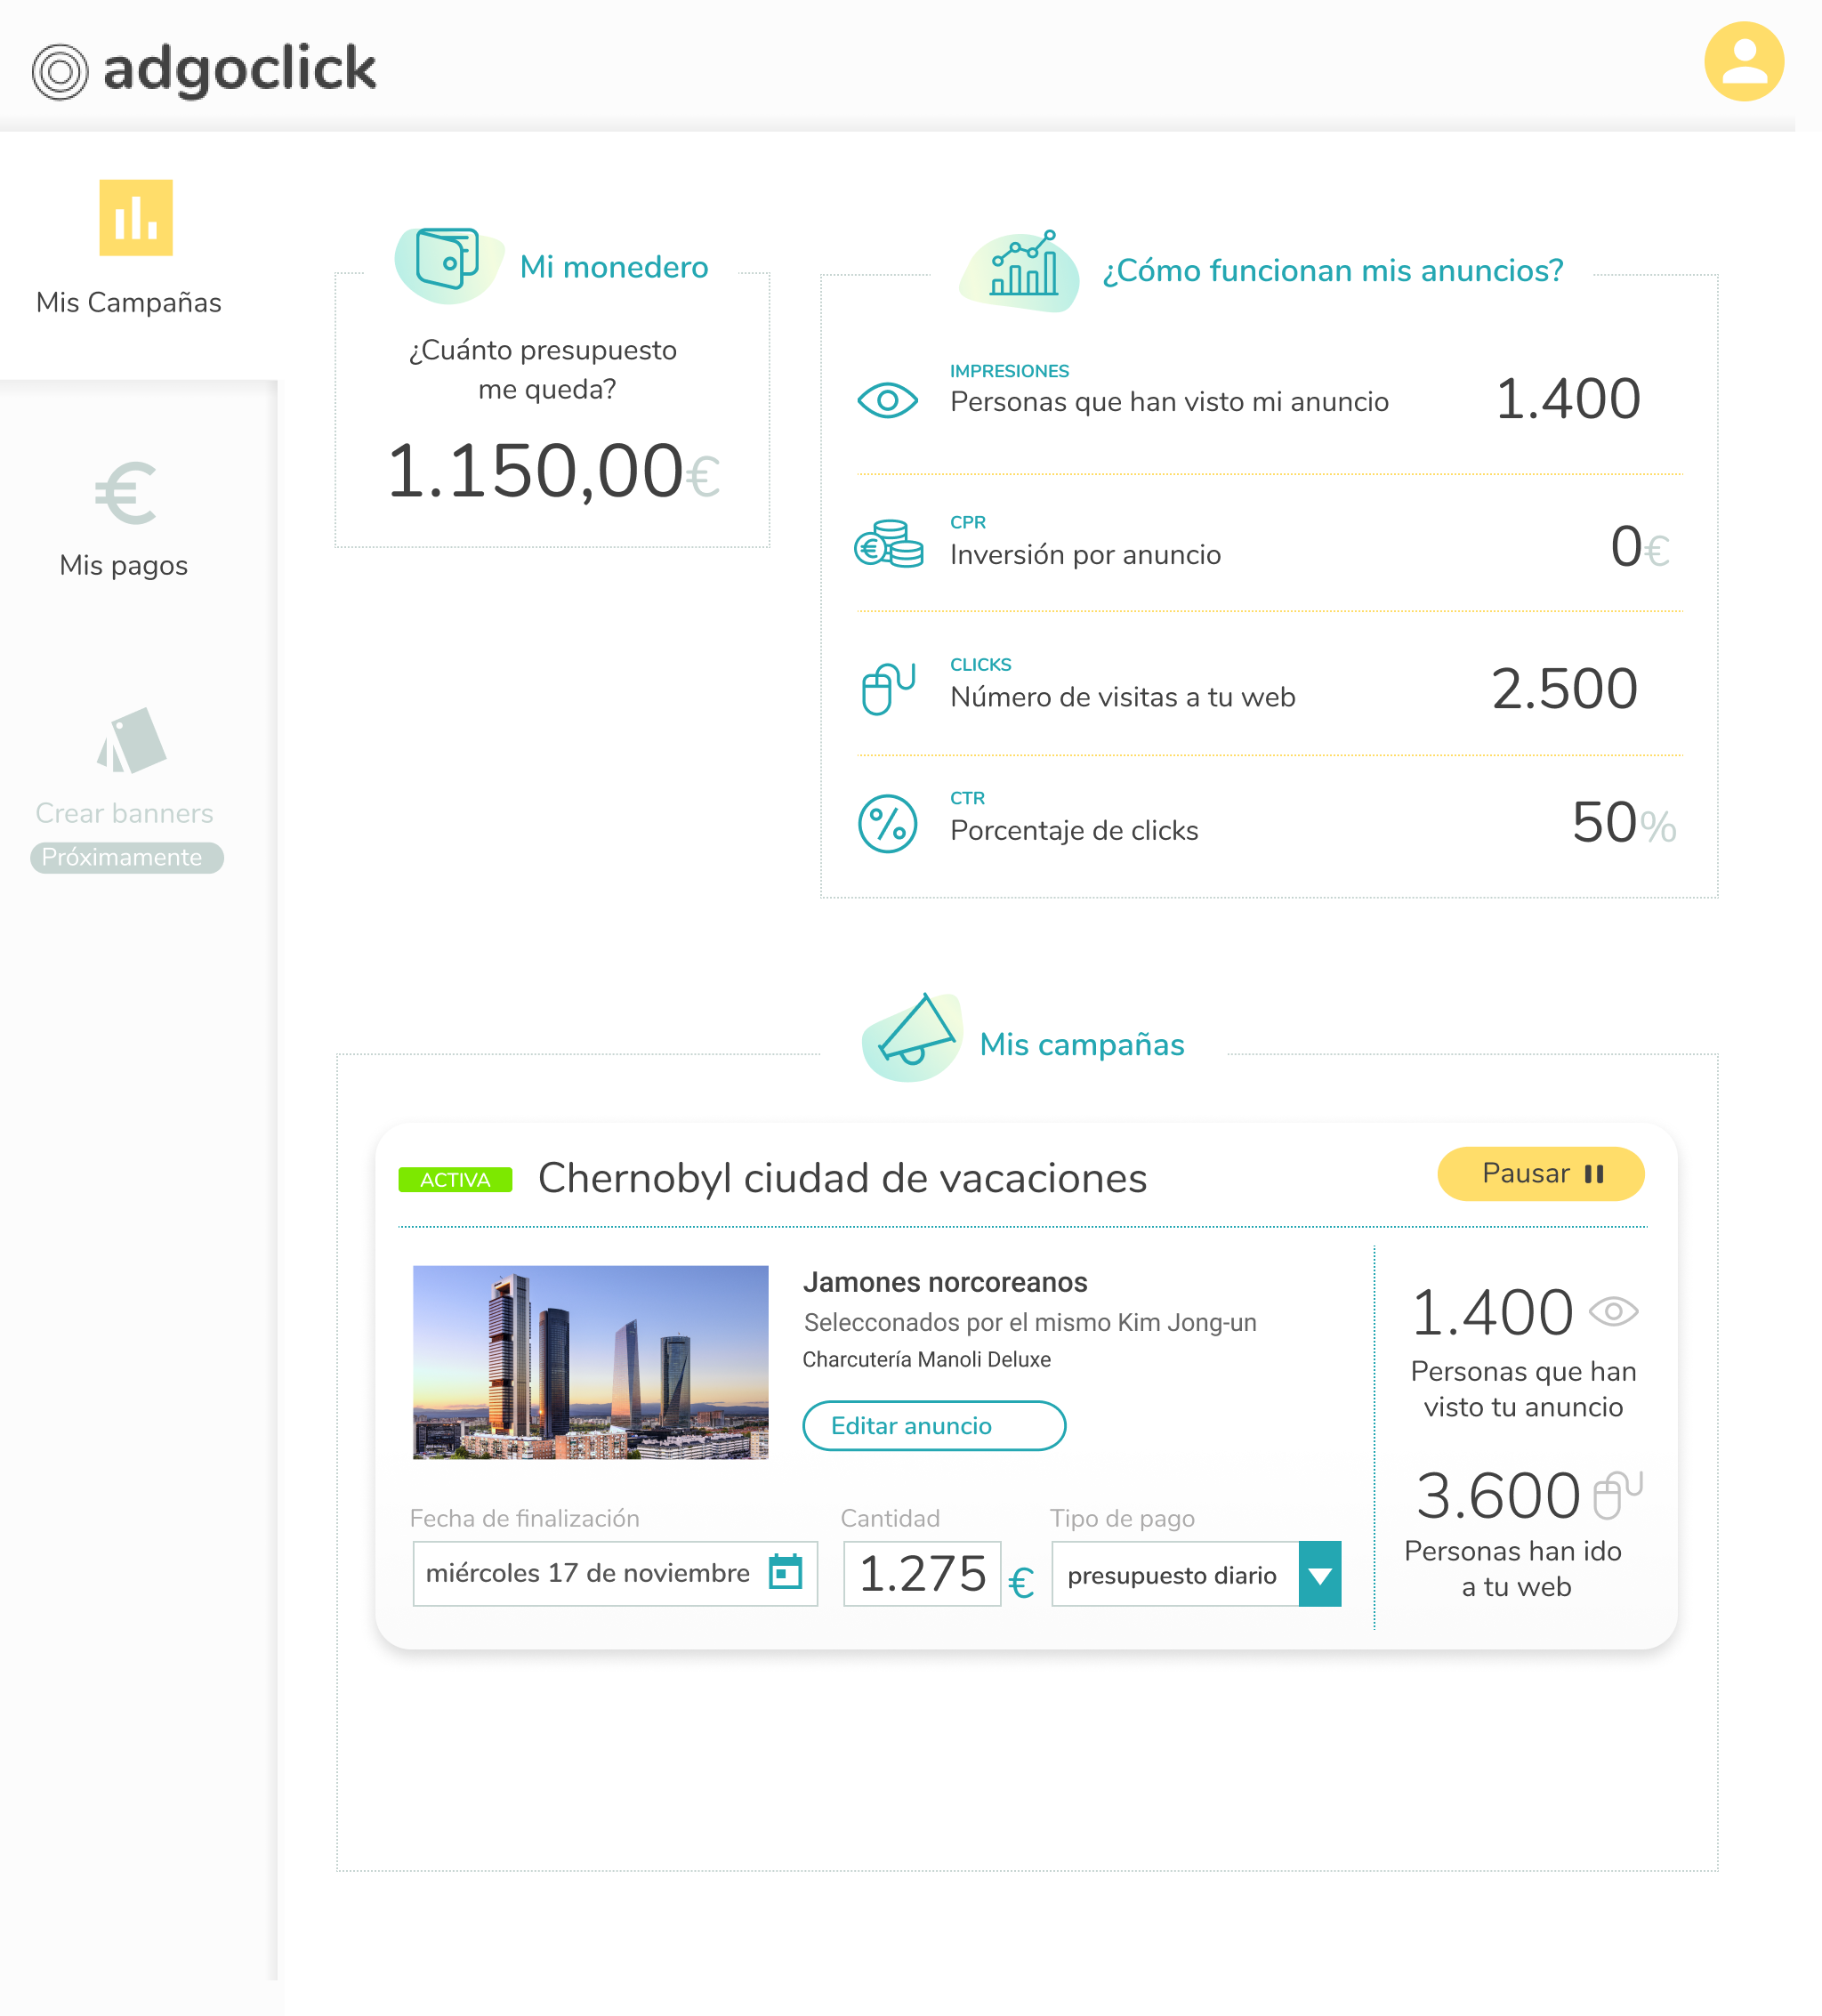Click ad title Jamones norcoreanos
This screenshot has height=2016, width=1822.
point(944,1282)
